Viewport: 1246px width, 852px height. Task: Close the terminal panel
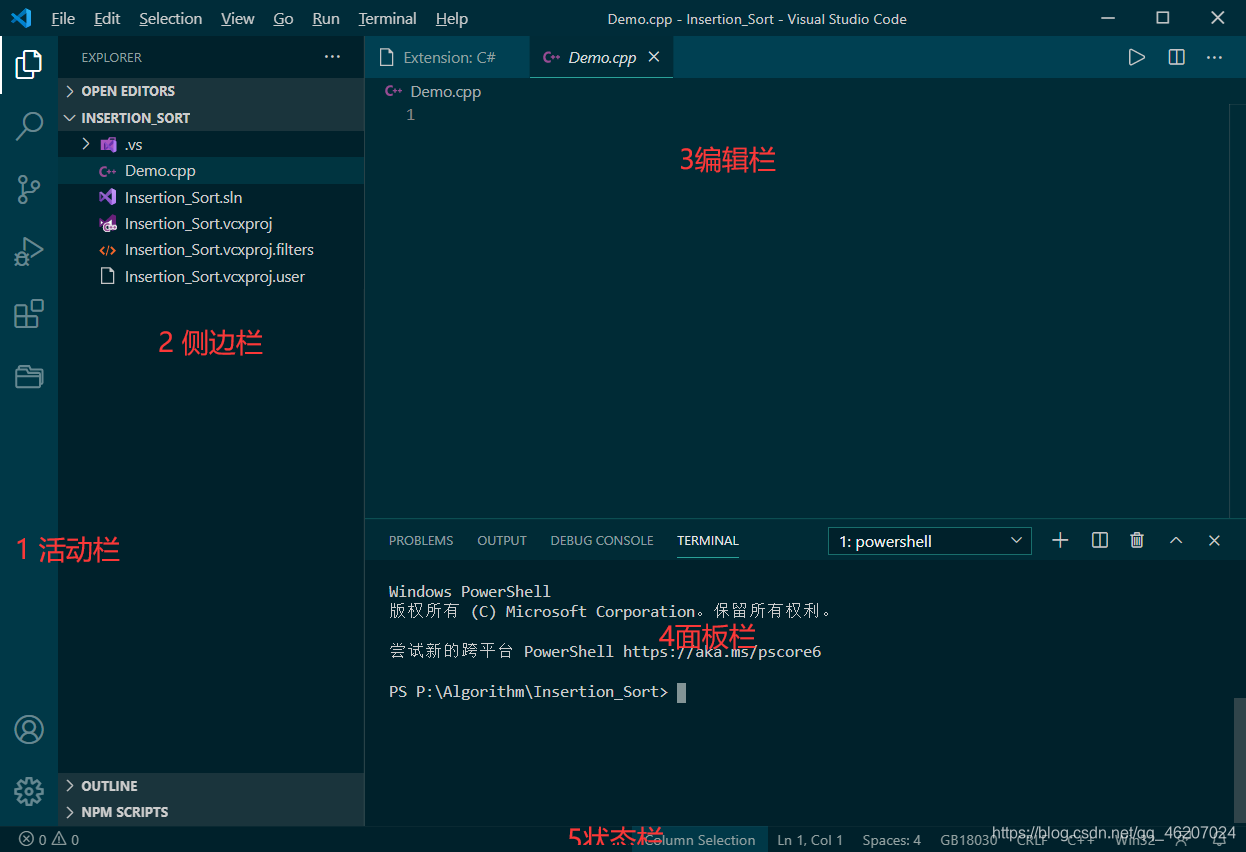pyautogui.click(x=1214, y=540)
